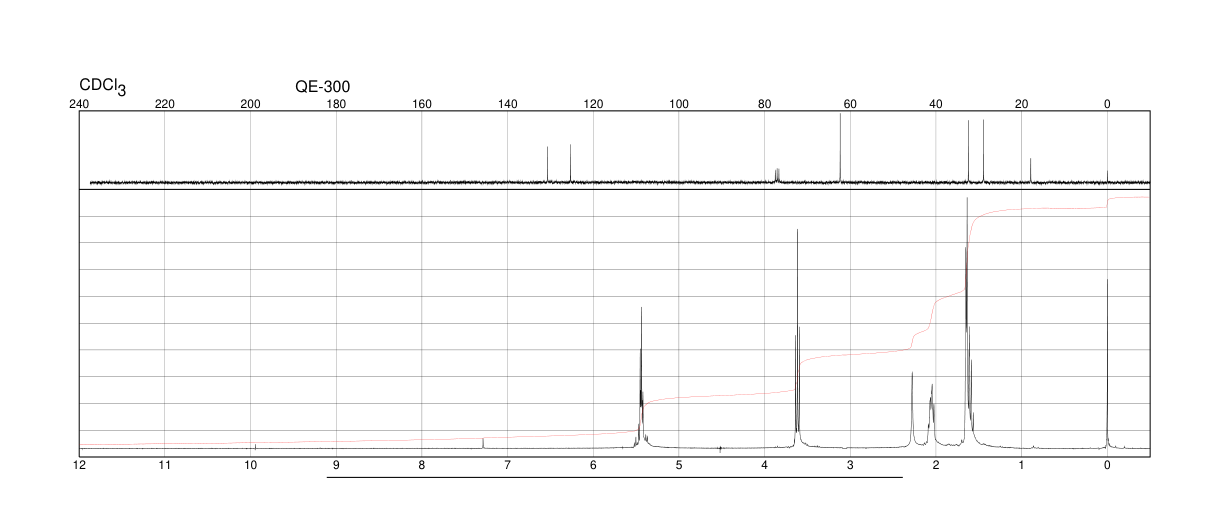Click the 4 ppm label on proton axis

tap(765, 465)
